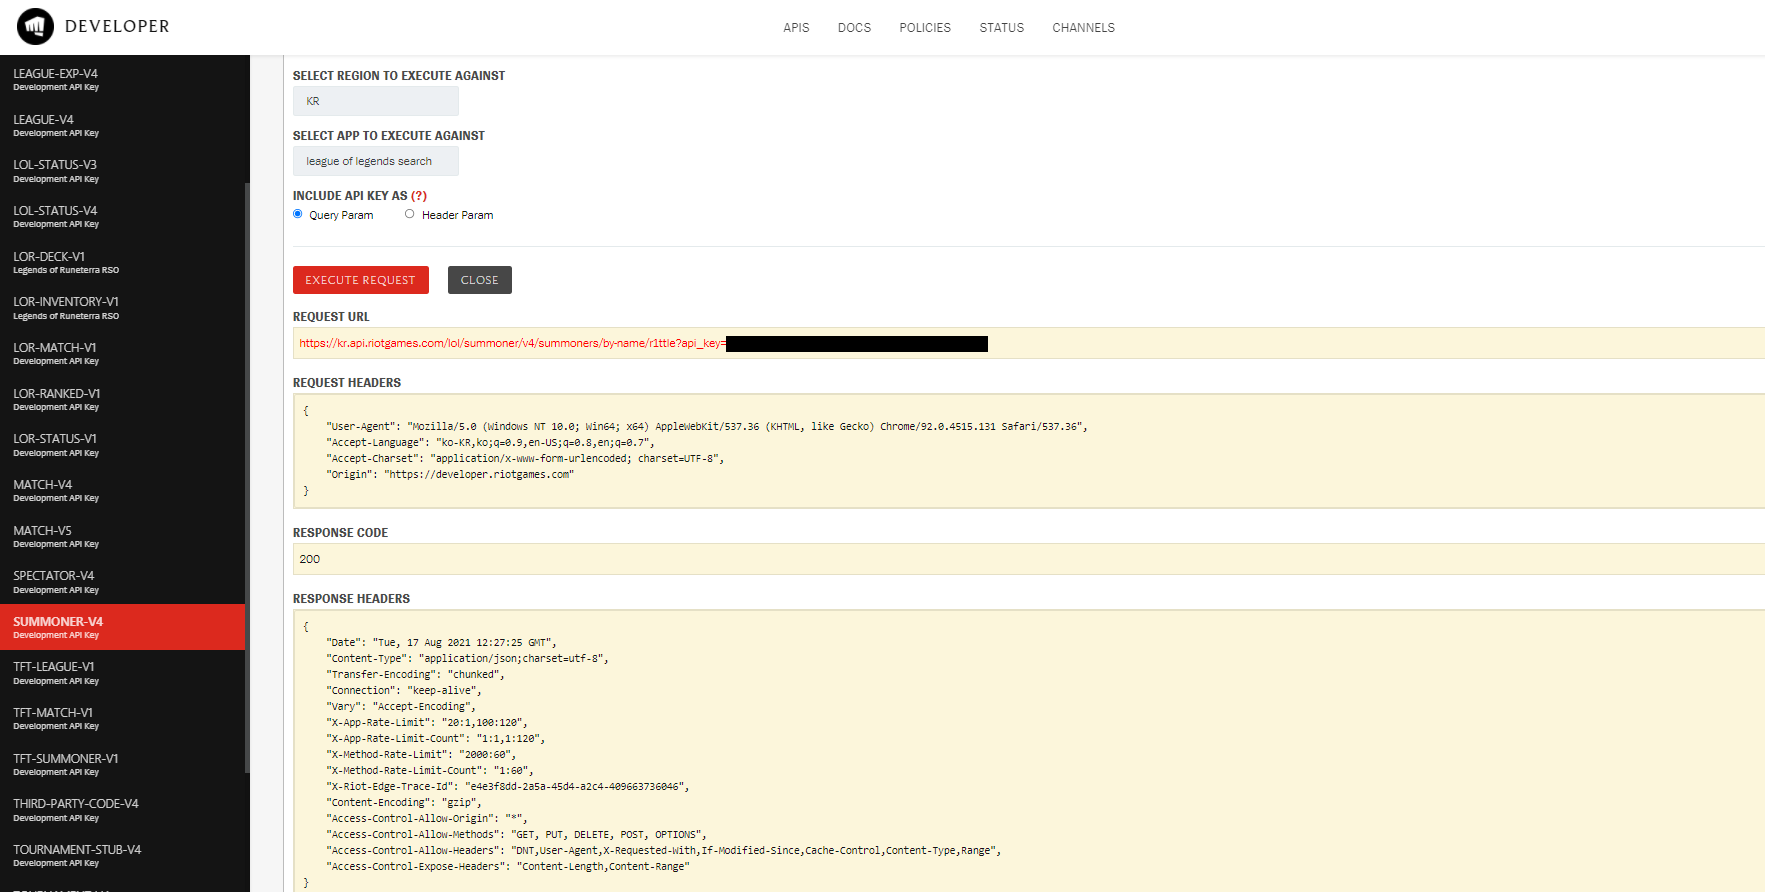Open the STATUS page
1765x892 pixels.
(1002, 28)
